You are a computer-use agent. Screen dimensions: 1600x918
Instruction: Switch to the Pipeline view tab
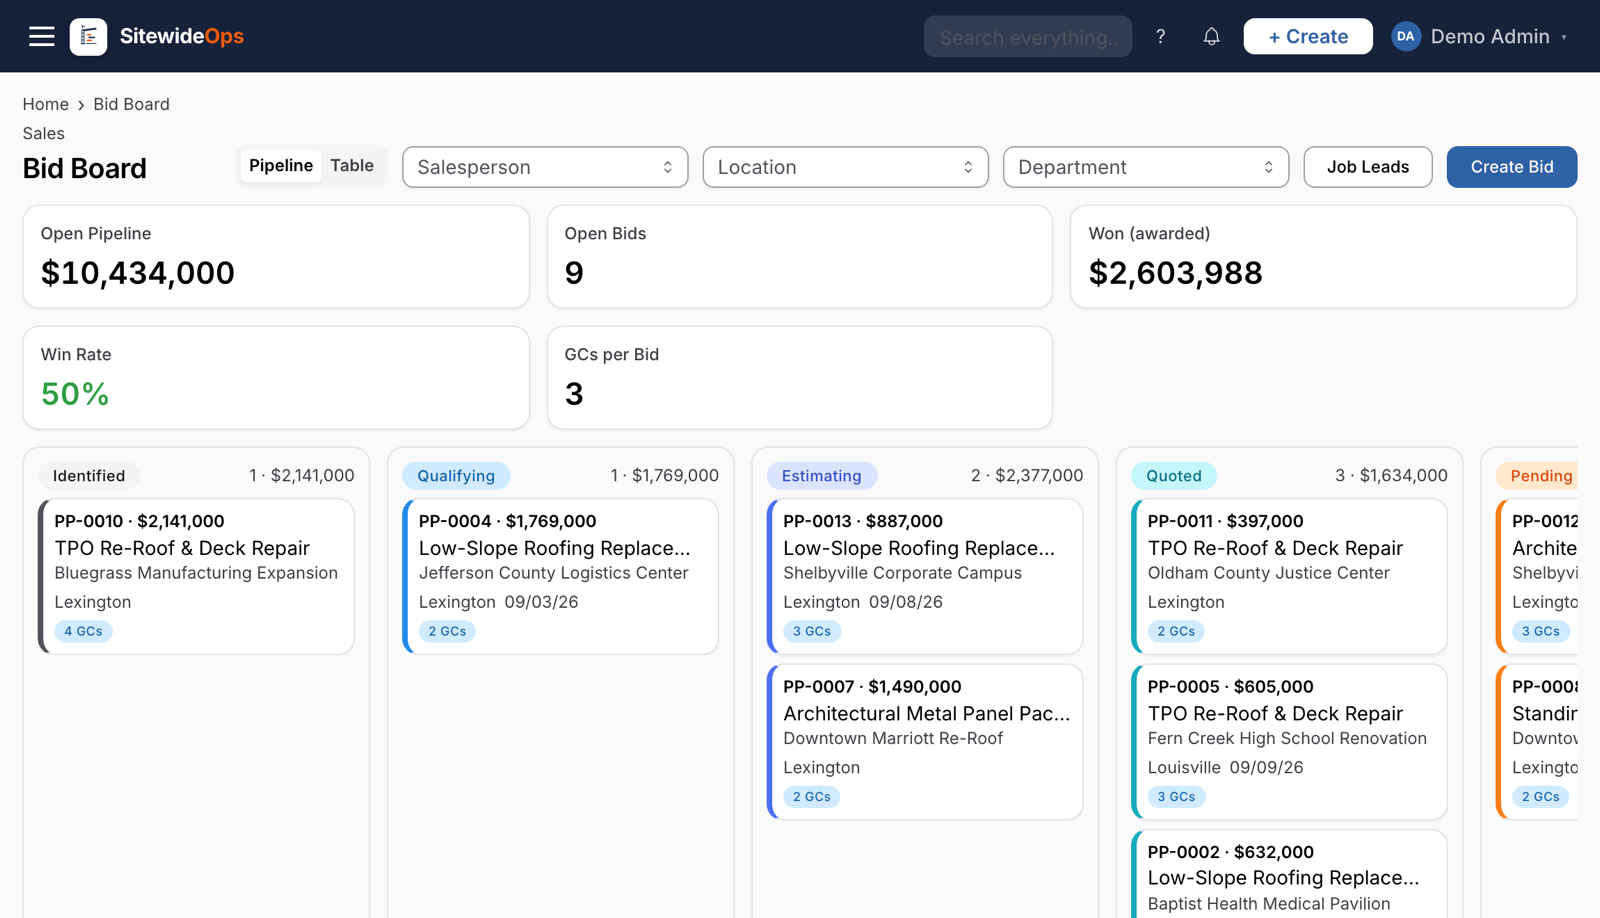(281, 166)
